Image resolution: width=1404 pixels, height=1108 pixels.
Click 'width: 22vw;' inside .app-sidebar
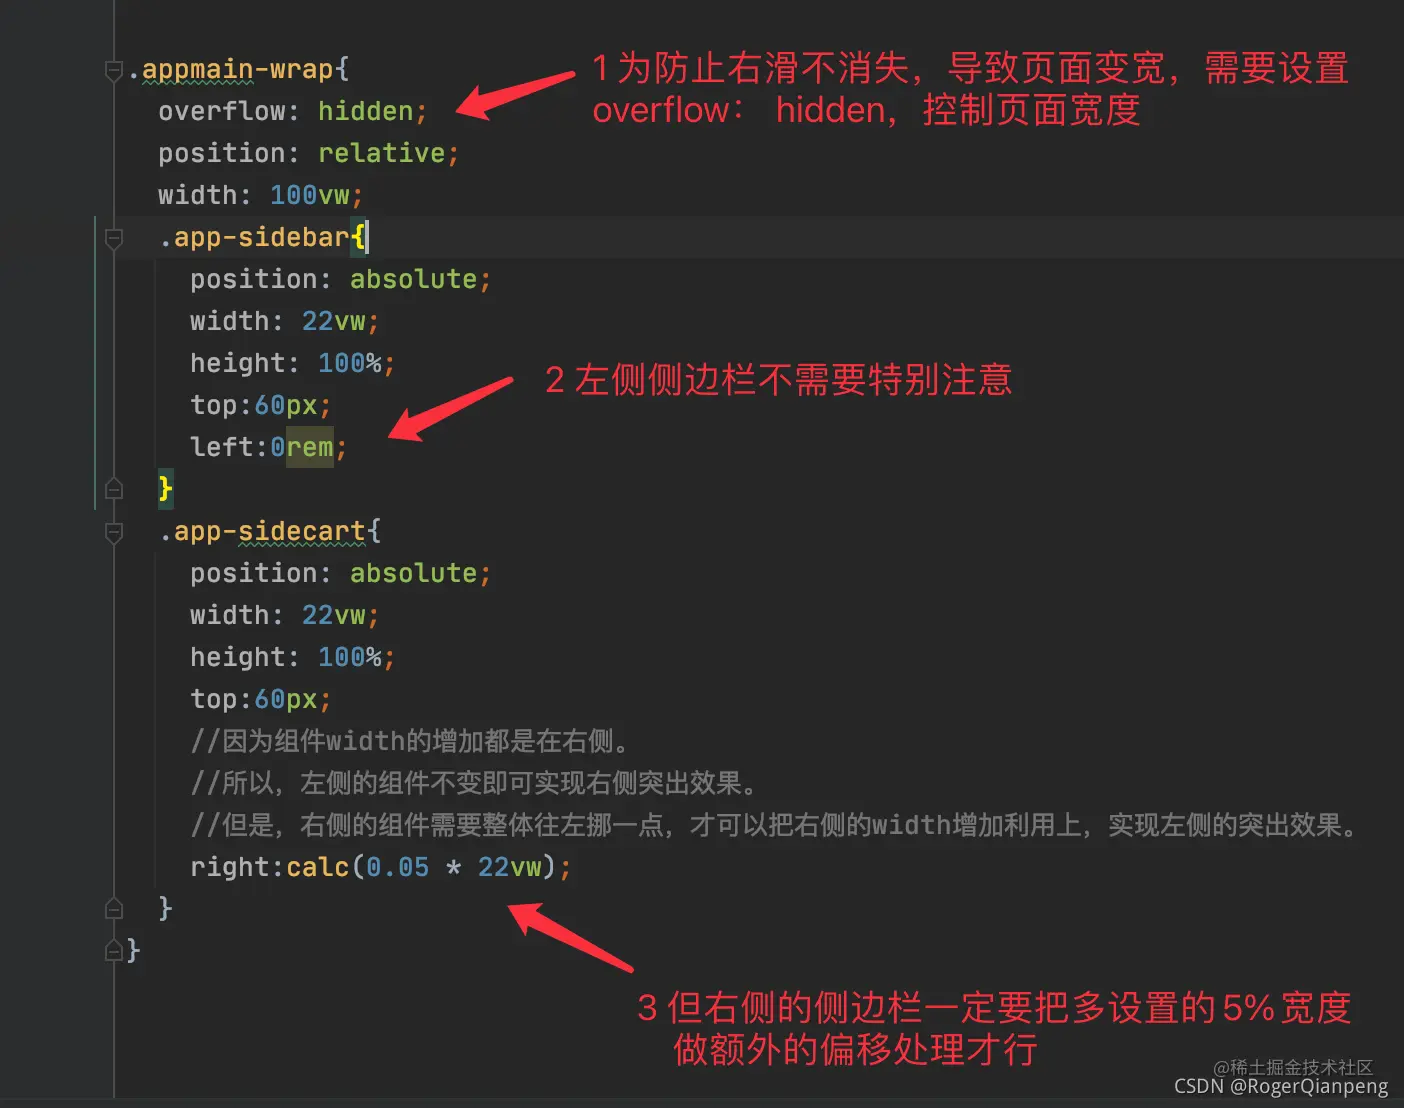click(x=284, y=321)
